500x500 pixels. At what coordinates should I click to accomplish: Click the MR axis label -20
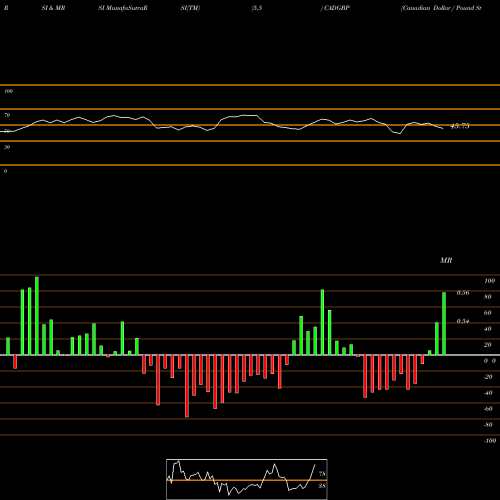click(x=488, y=377)
